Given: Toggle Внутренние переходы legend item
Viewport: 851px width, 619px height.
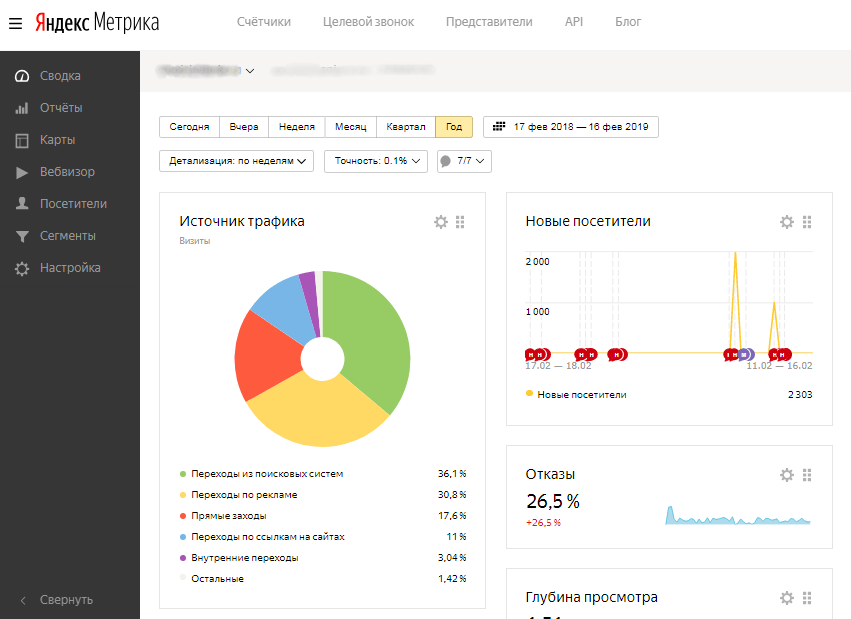Looking at the screenshot, I should pyautogui.click(x=239, y=558).
